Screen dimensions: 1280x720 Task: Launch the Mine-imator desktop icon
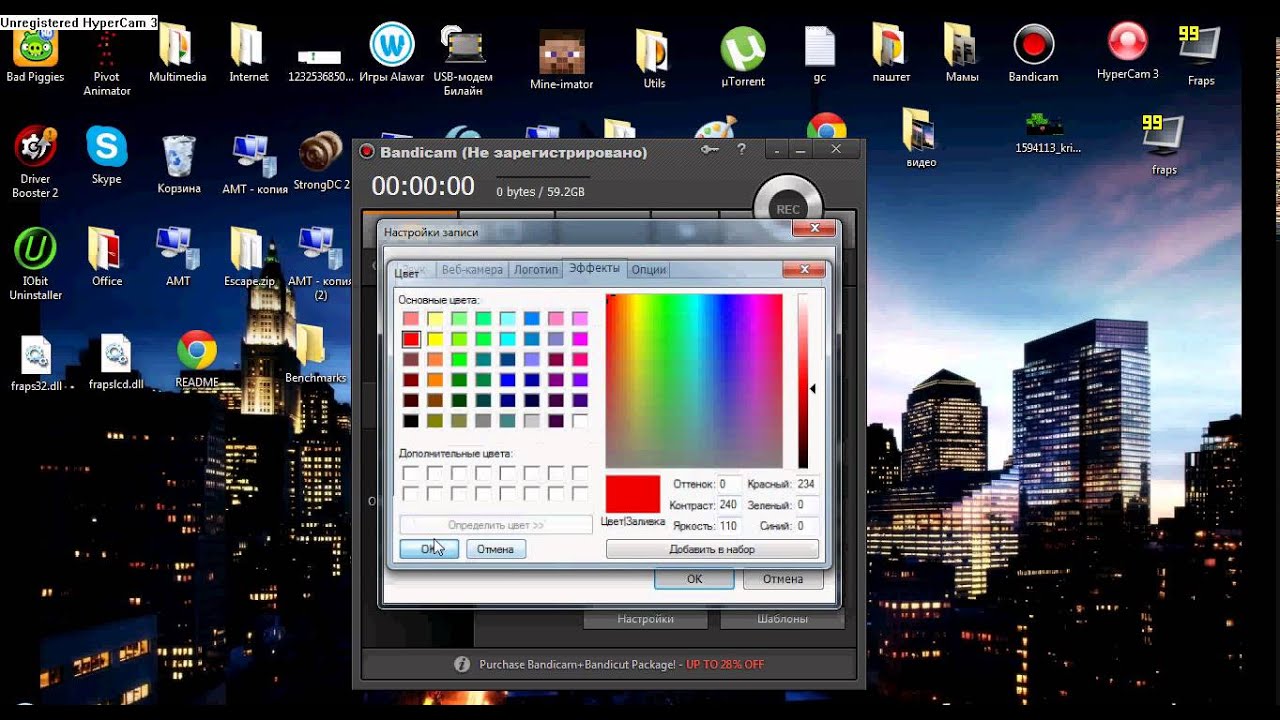click(x=561, y=60)
